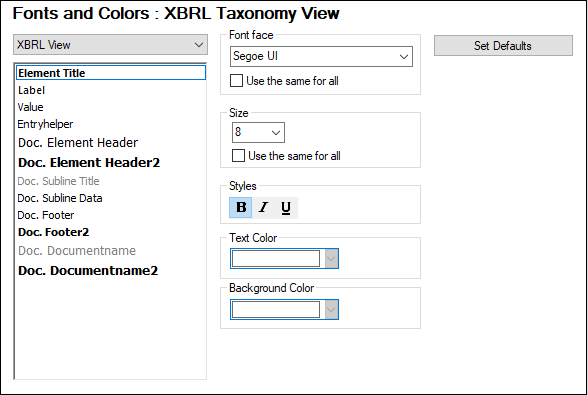Click the Set Defaults button
Image resolution: width=588 pixels, height=395 pixels.
click(503, 46)
